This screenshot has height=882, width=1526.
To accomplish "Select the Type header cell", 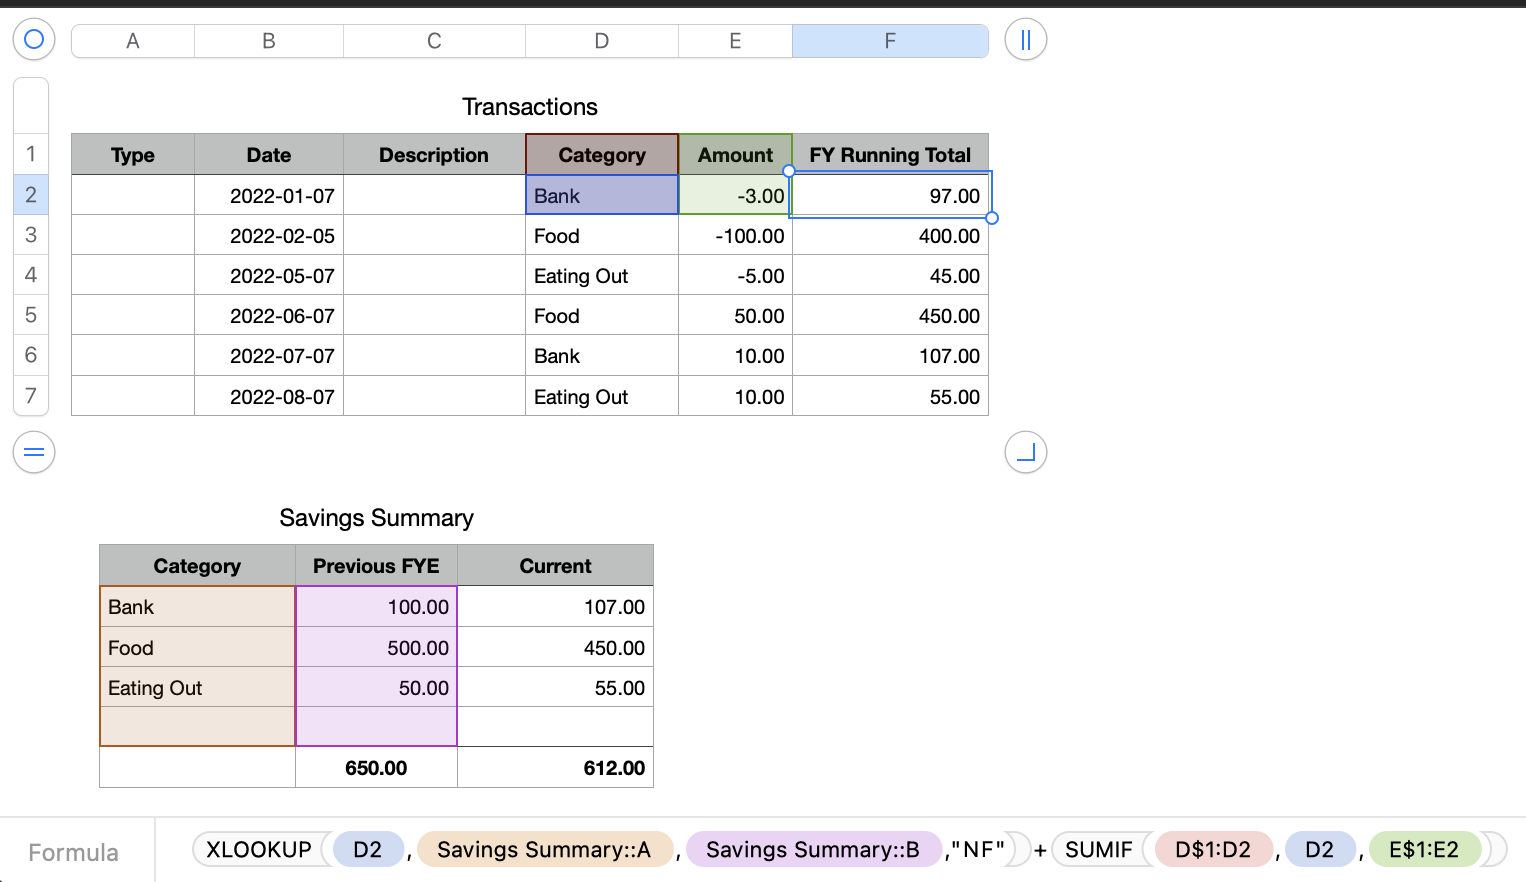I will point(133,155).
